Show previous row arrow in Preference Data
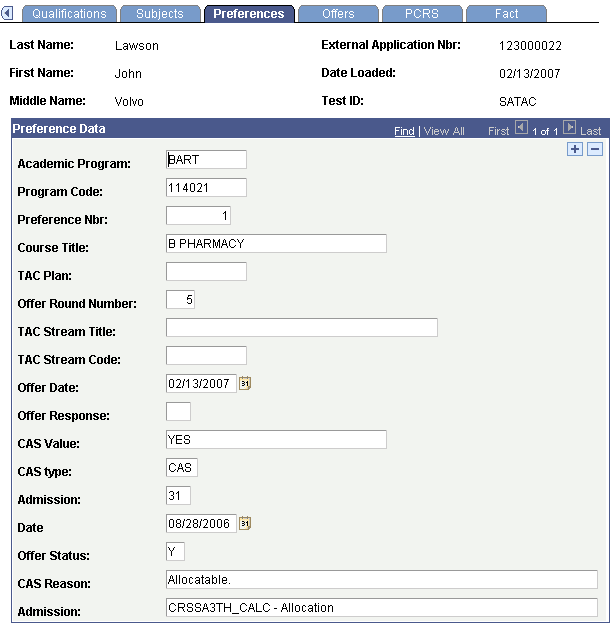Viewport: 615px width, 628px height. pyautogui.click(x=521, y=128)
